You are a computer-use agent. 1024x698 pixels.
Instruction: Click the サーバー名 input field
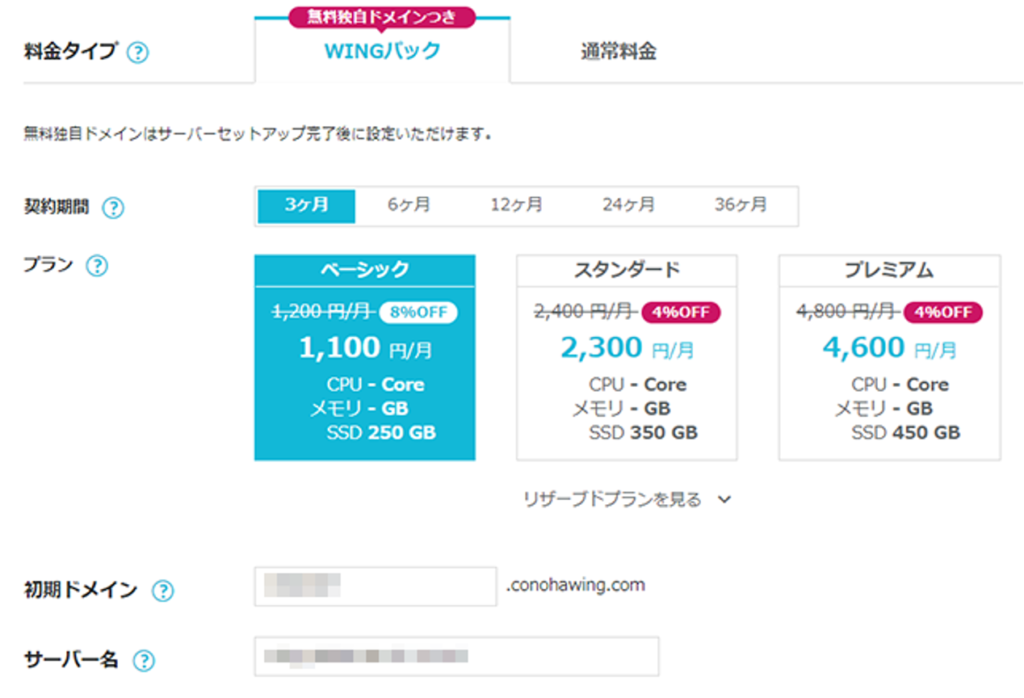(x=456, y=657)
